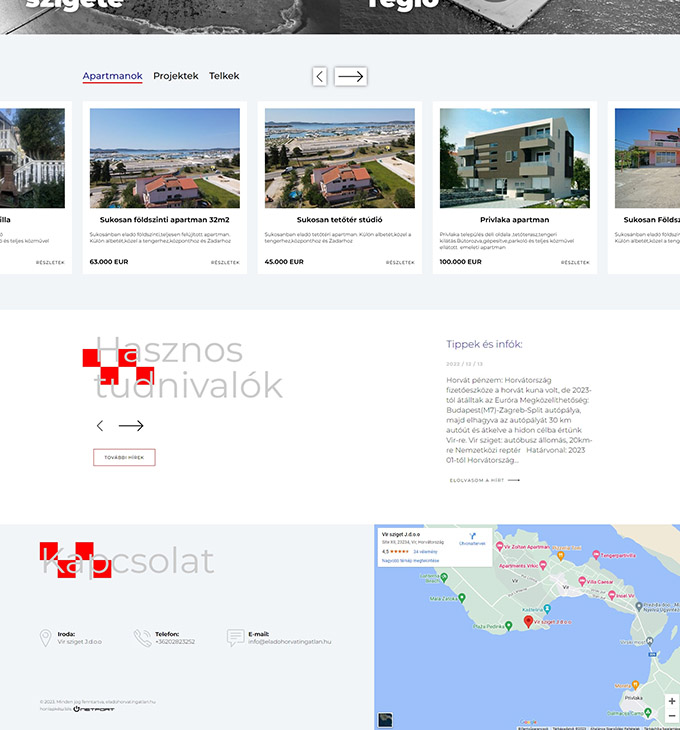Click the next arrow in the property carousel

click(x=350, y=76)
